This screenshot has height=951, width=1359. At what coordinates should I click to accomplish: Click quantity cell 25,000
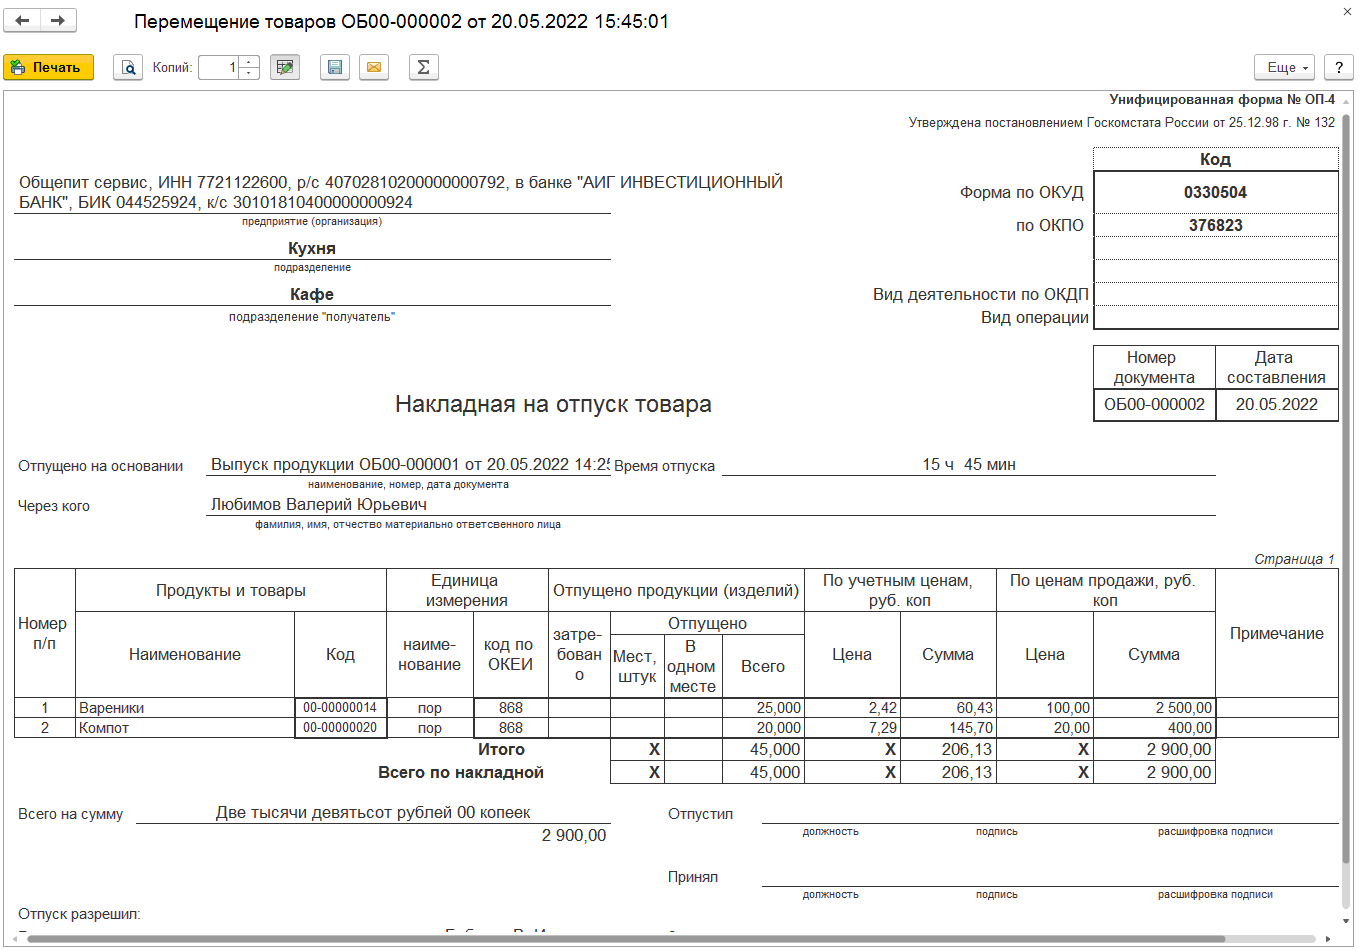coord(762,708)
